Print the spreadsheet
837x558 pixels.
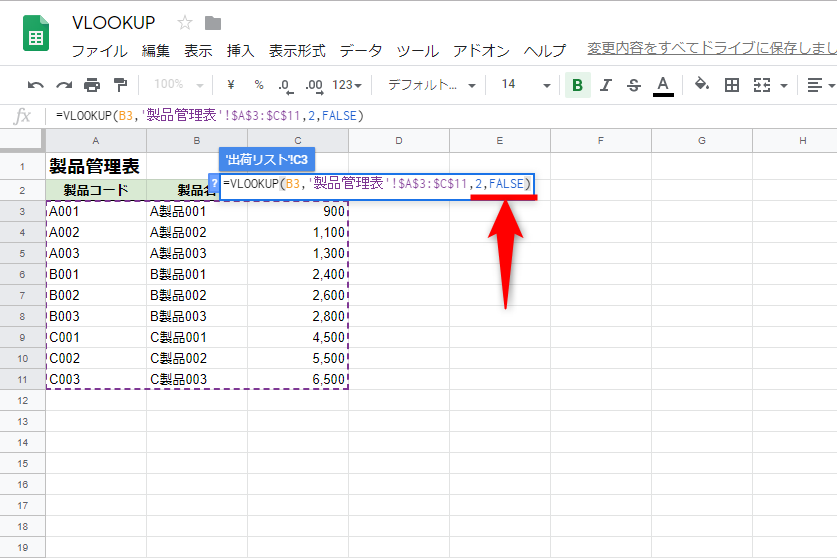click(92, 85)
